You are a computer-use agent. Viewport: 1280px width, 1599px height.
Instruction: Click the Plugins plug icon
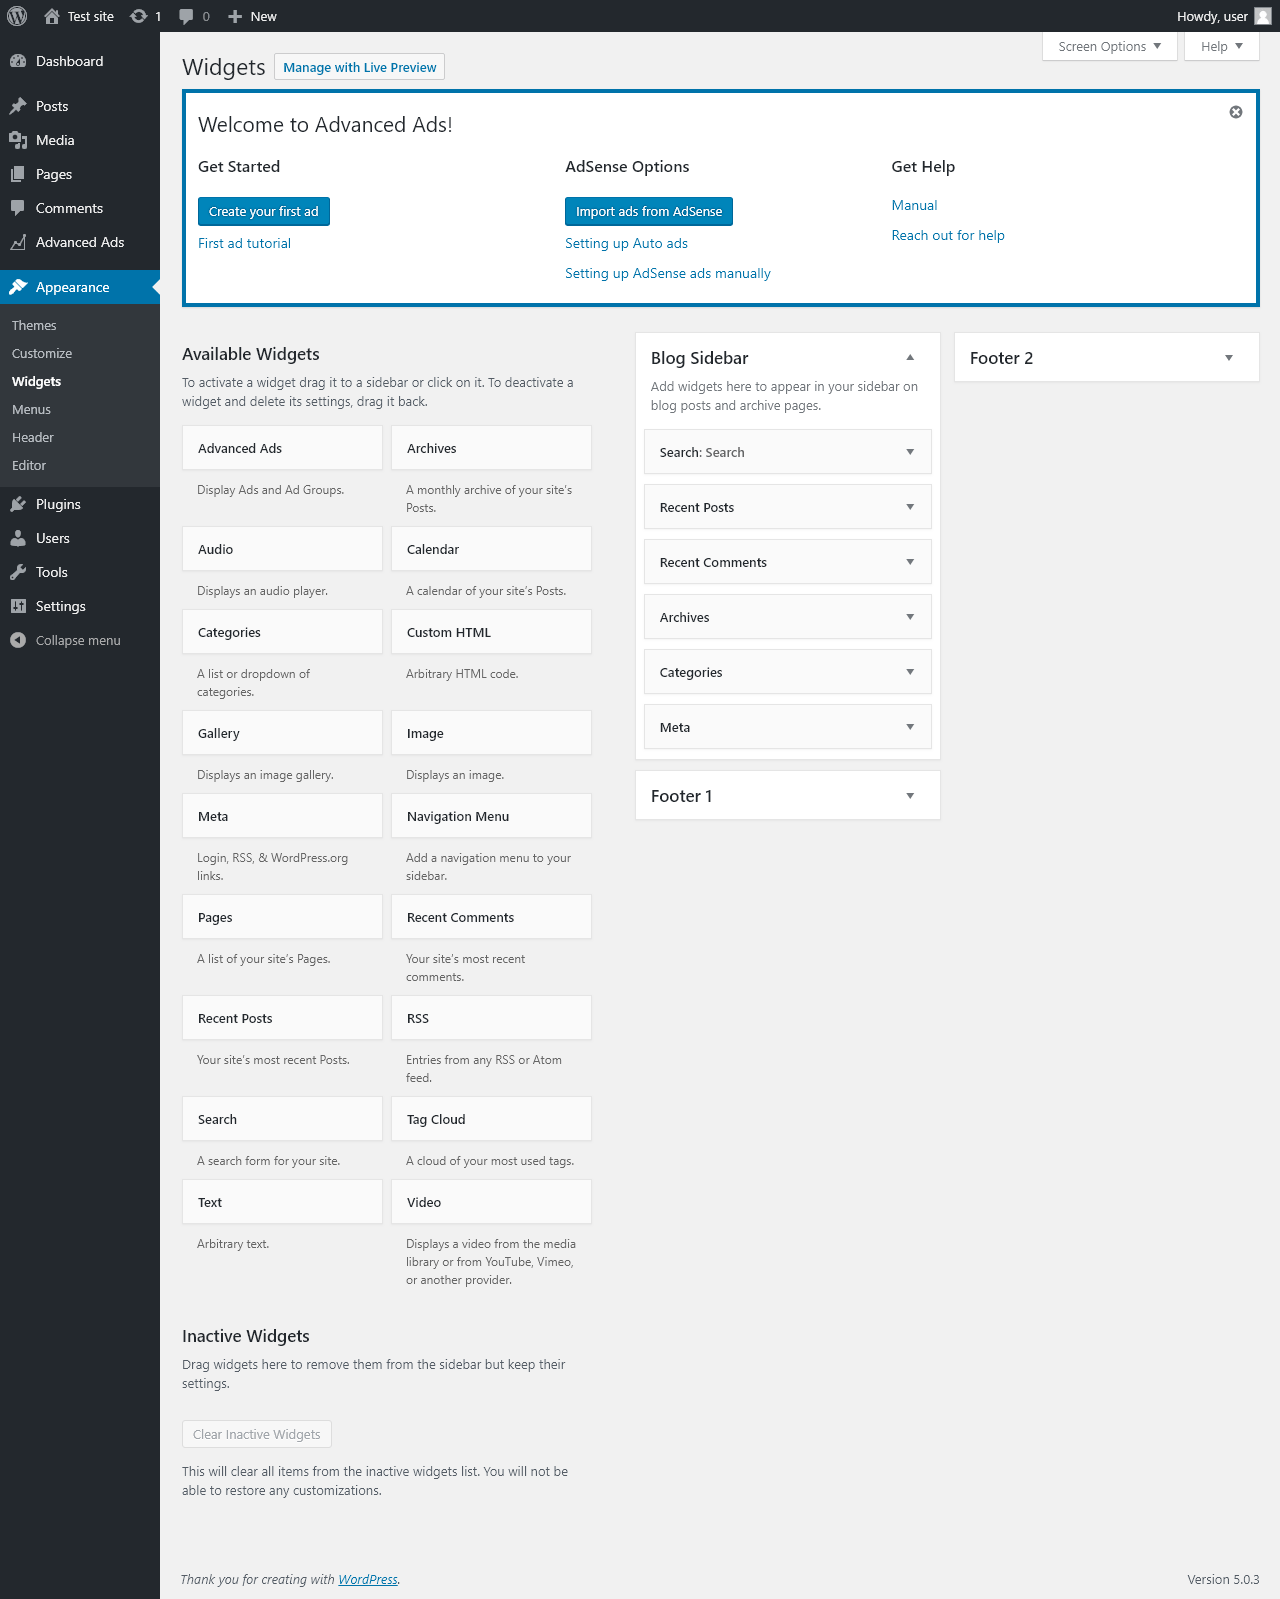coord(18,504)
